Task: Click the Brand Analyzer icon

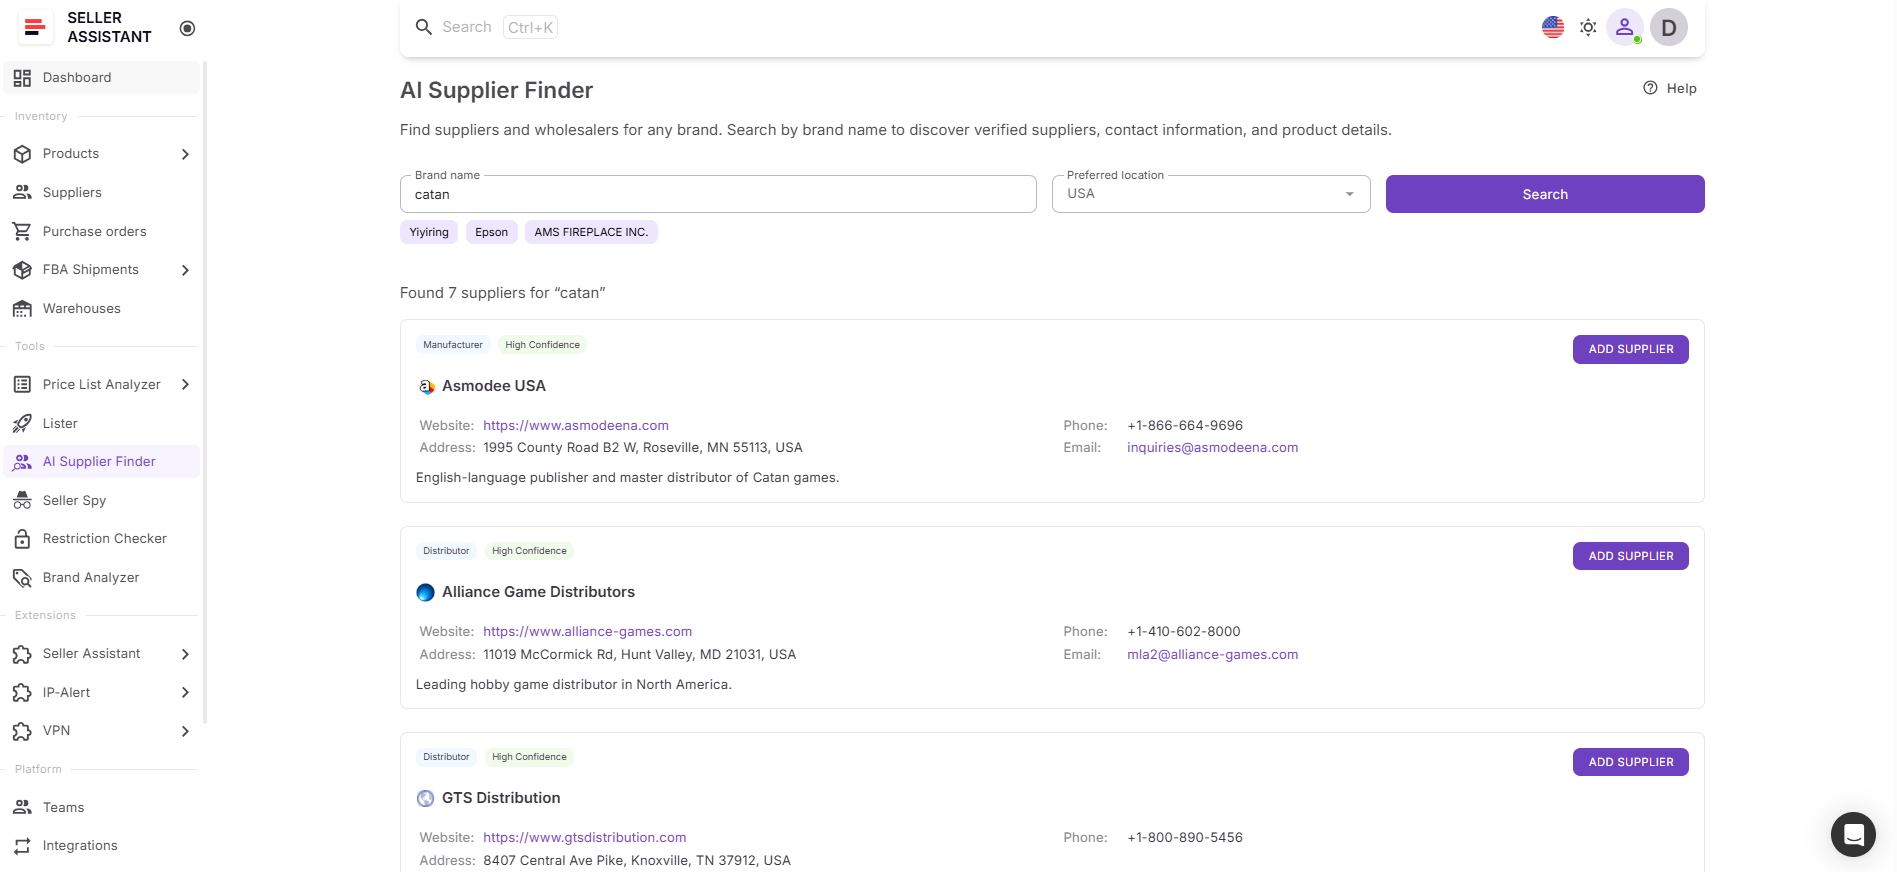Action: (x=22, y=577)
